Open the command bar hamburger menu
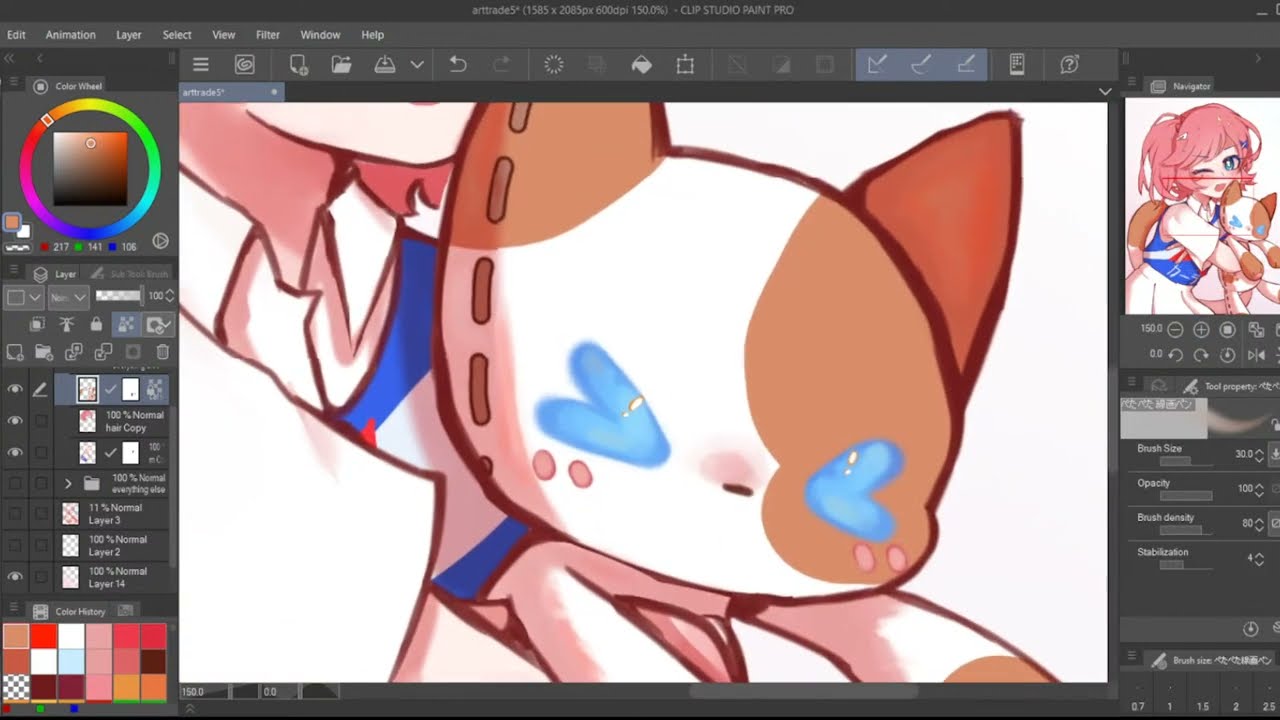This screenshot has width=1280, height=720. click(x=201, y=65)
